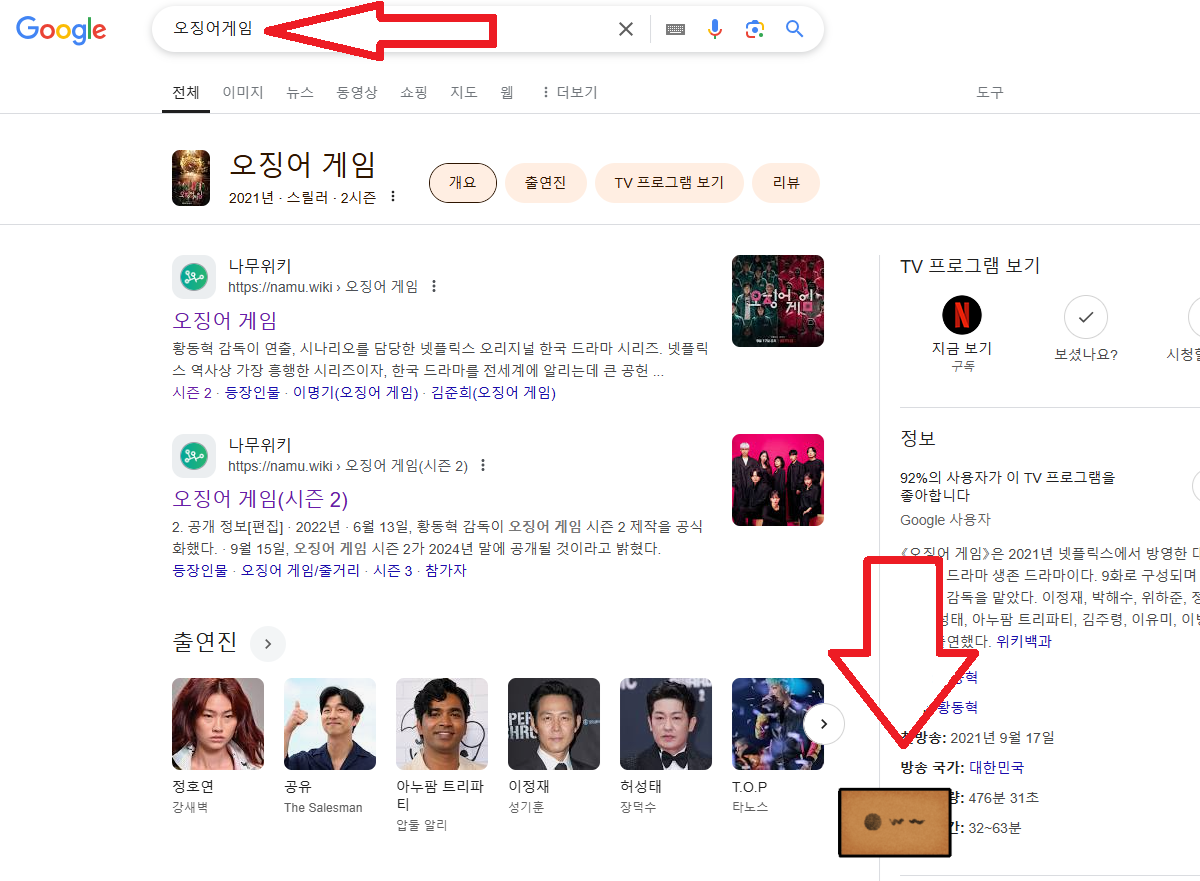Expand the 출연진 cast section arrow

pyautogui.click(x=268, y=644)
